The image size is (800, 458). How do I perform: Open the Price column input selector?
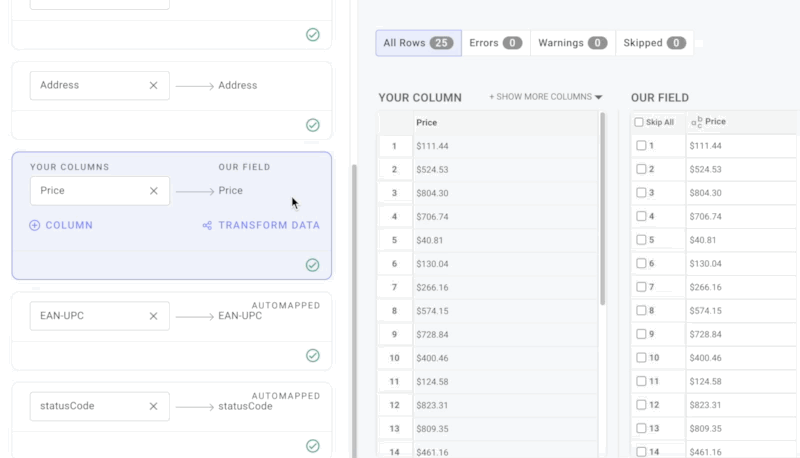pyautogui.click(x=90, y=191)
